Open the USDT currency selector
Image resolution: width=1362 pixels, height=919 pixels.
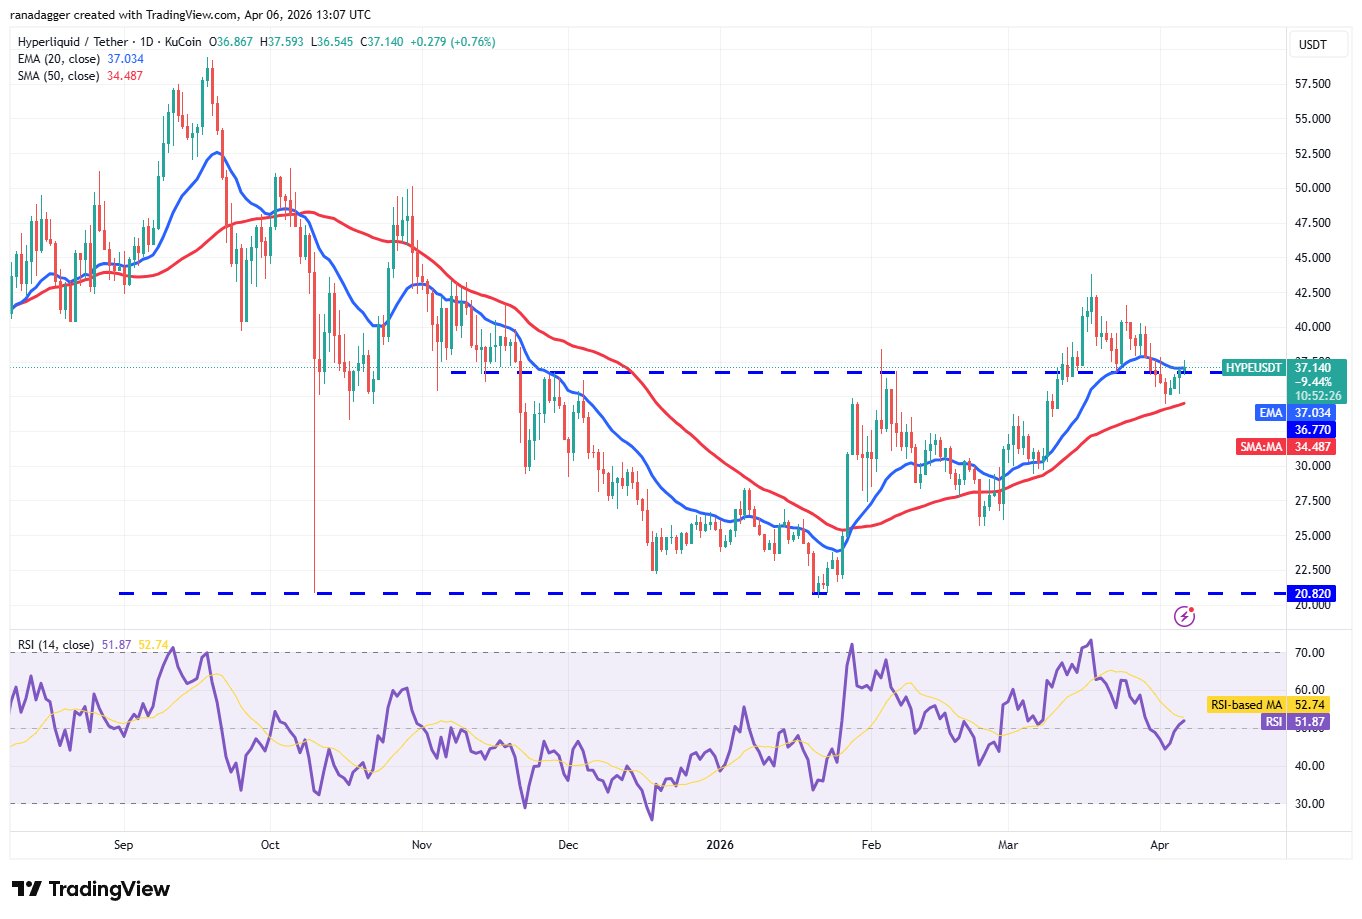(1312, 44)
